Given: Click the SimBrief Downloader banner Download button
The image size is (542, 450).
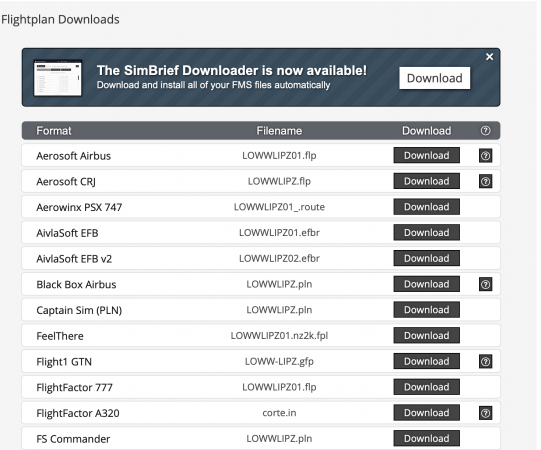Looking at the screenshot, I should coord(434,78).
